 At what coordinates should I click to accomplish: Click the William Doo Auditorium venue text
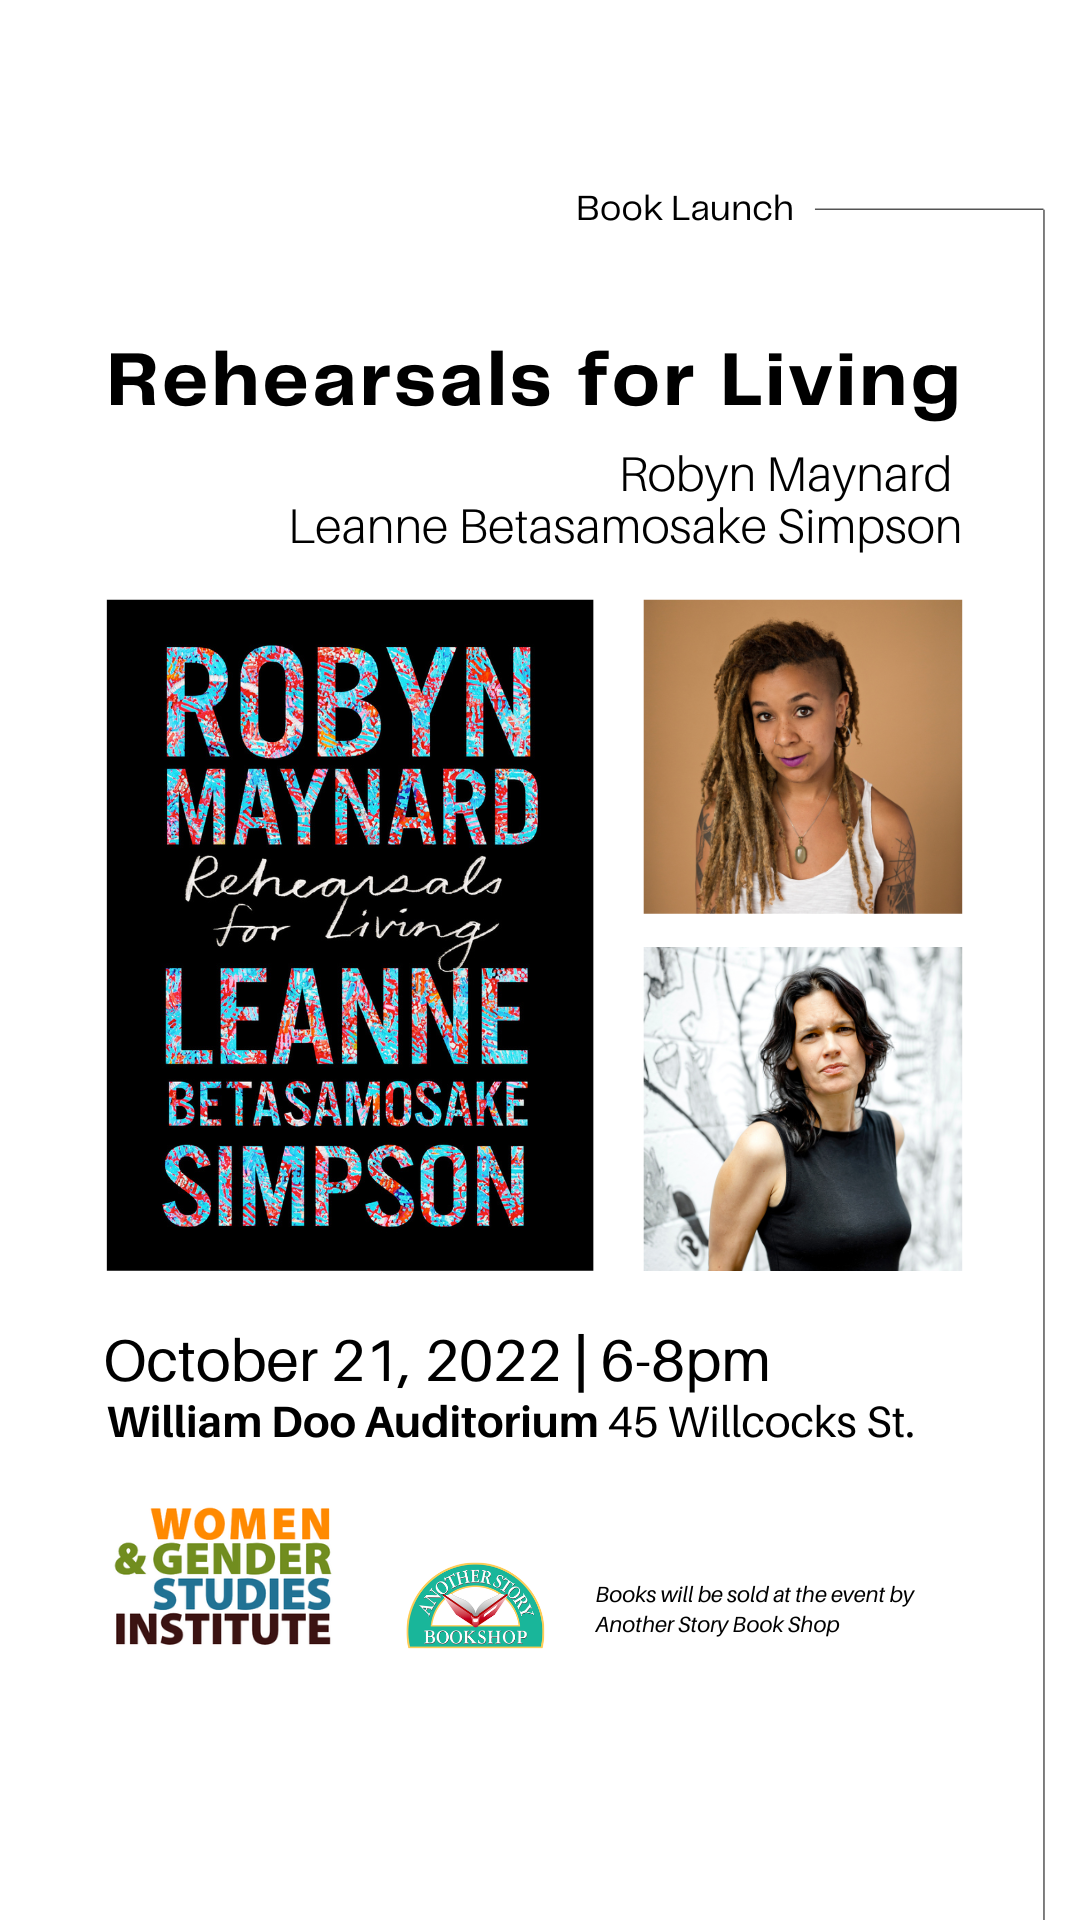tap(353, 1423)
